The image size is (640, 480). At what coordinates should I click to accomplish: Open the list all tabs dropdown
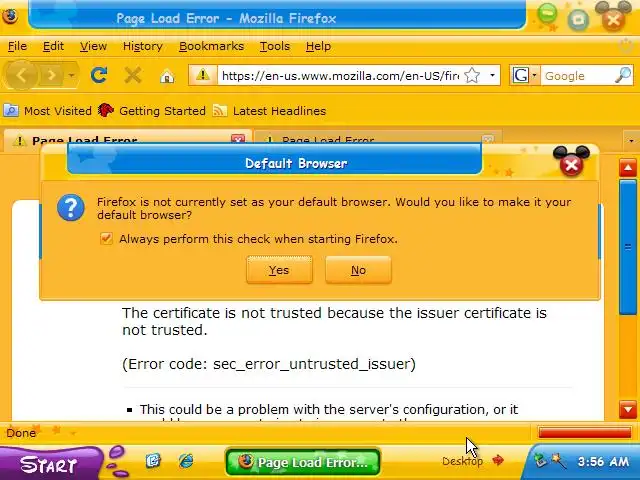pyautogui.click(x=631, y=140)
